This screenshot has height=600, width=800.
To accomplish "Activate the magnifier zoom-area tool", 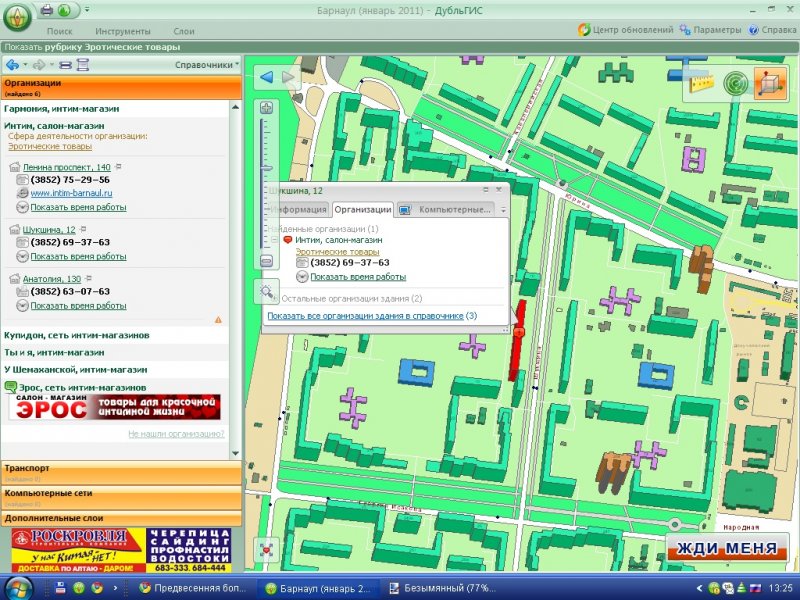I will (266, 292).
